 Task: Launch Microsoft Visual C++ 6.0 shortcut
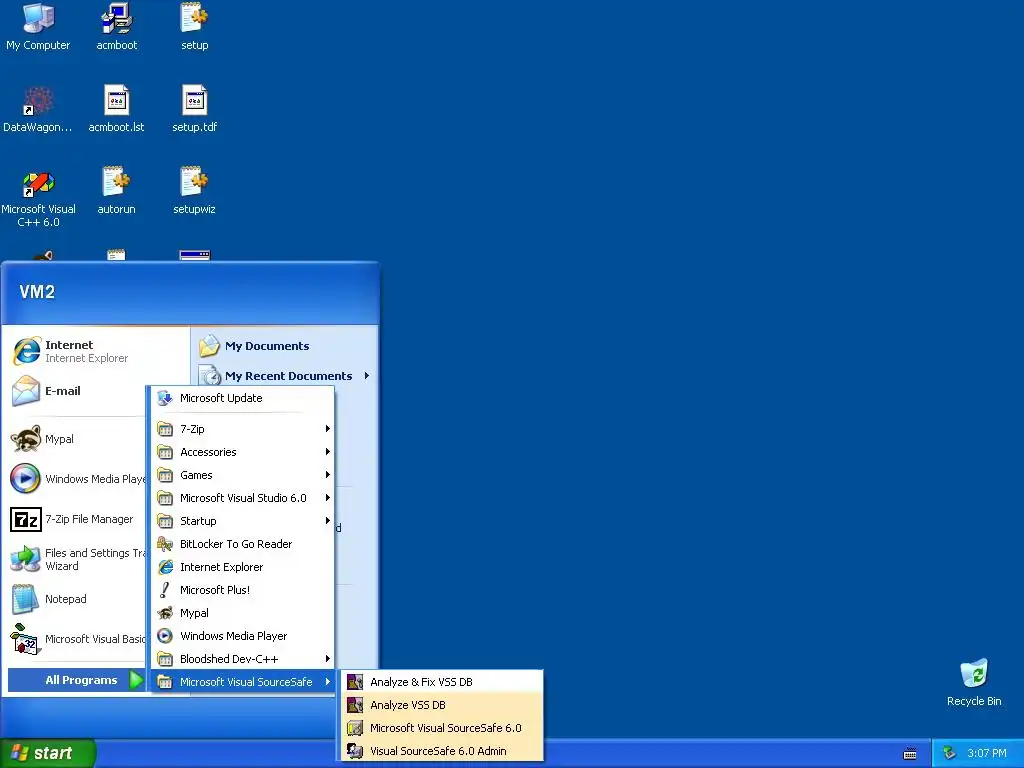coord(38,197)
